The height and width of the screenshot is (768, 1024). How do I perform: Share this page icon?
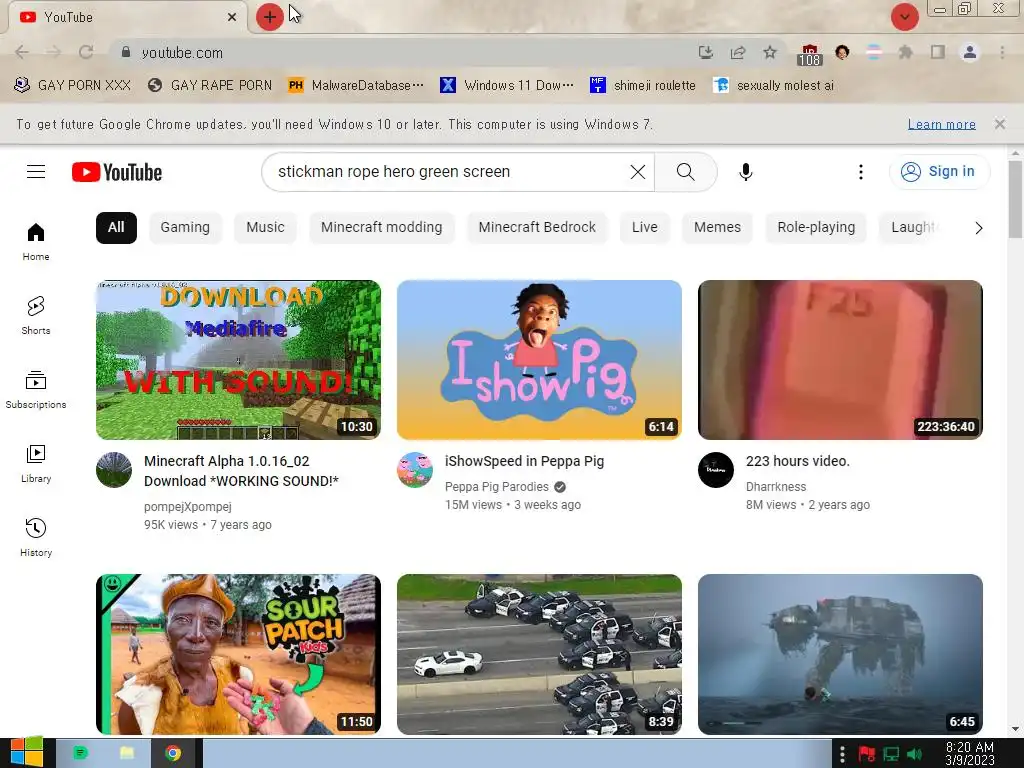[x=738, y=52]
